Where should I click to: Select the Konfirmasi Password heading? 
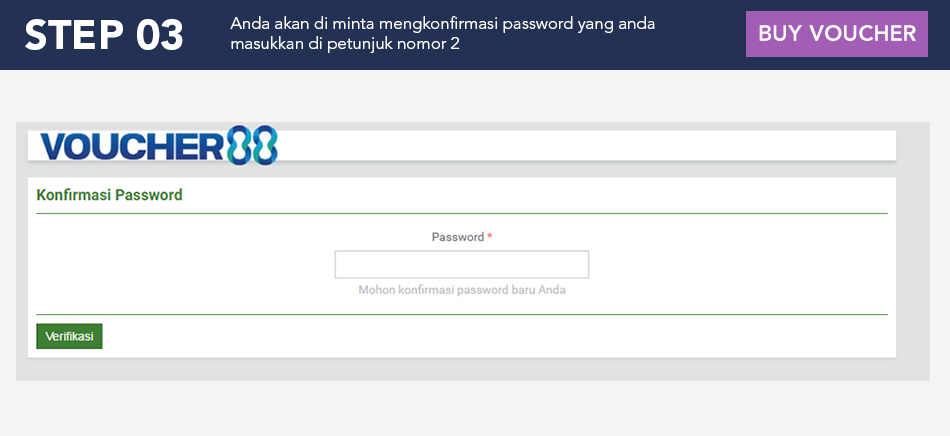(x=109, y=195)
